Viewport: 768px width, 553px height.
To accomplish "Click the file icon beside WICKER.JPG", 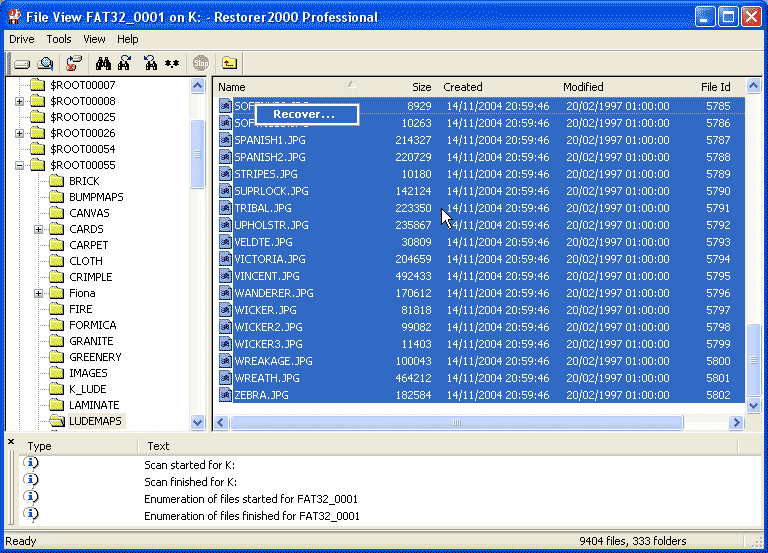I will (225, 310).
